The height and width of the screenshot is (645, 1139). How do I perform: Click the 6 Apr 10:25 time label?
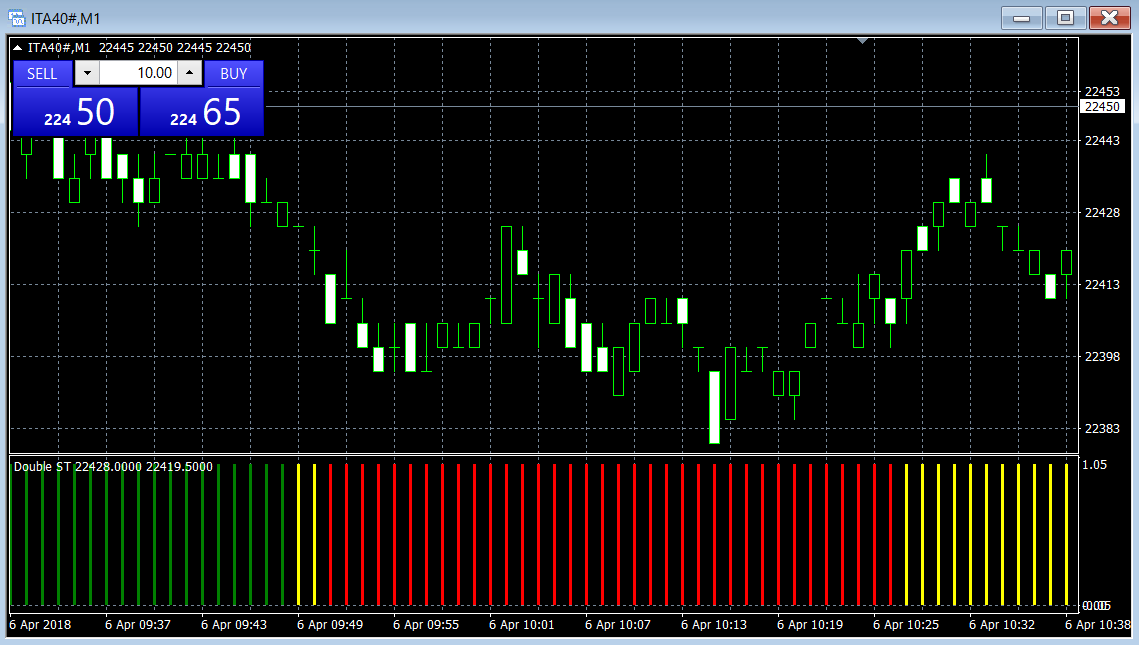pos(905,624)
